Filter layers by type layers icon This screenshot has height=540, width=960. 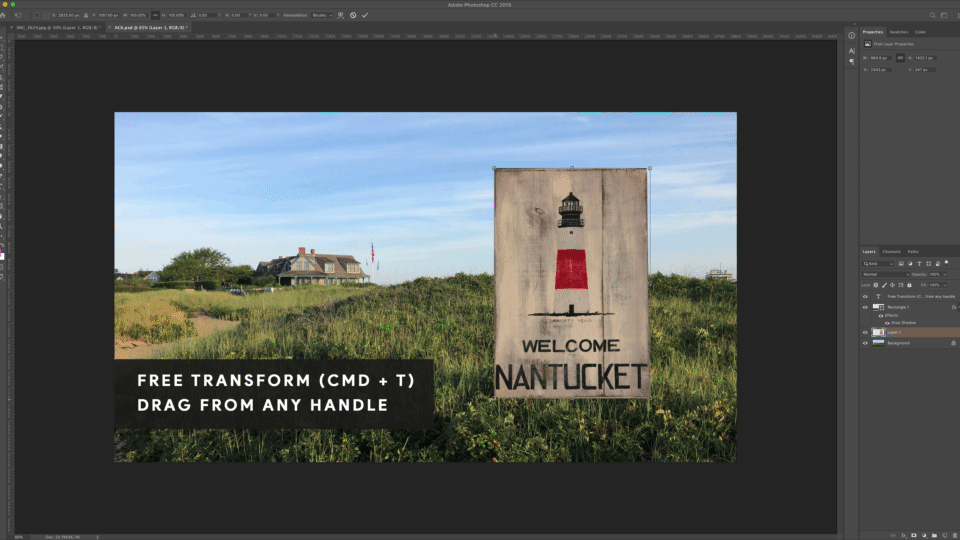tap(919, 264)
